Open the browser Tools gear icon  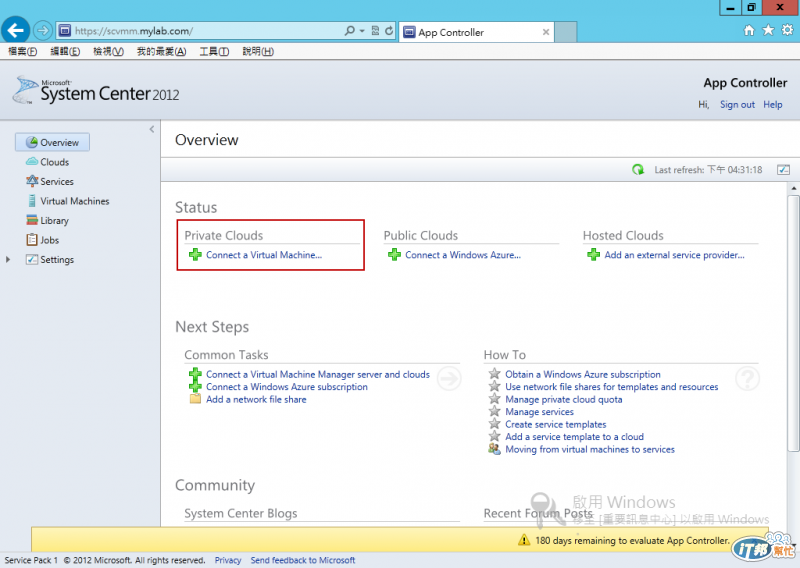(x=788, y=30)
